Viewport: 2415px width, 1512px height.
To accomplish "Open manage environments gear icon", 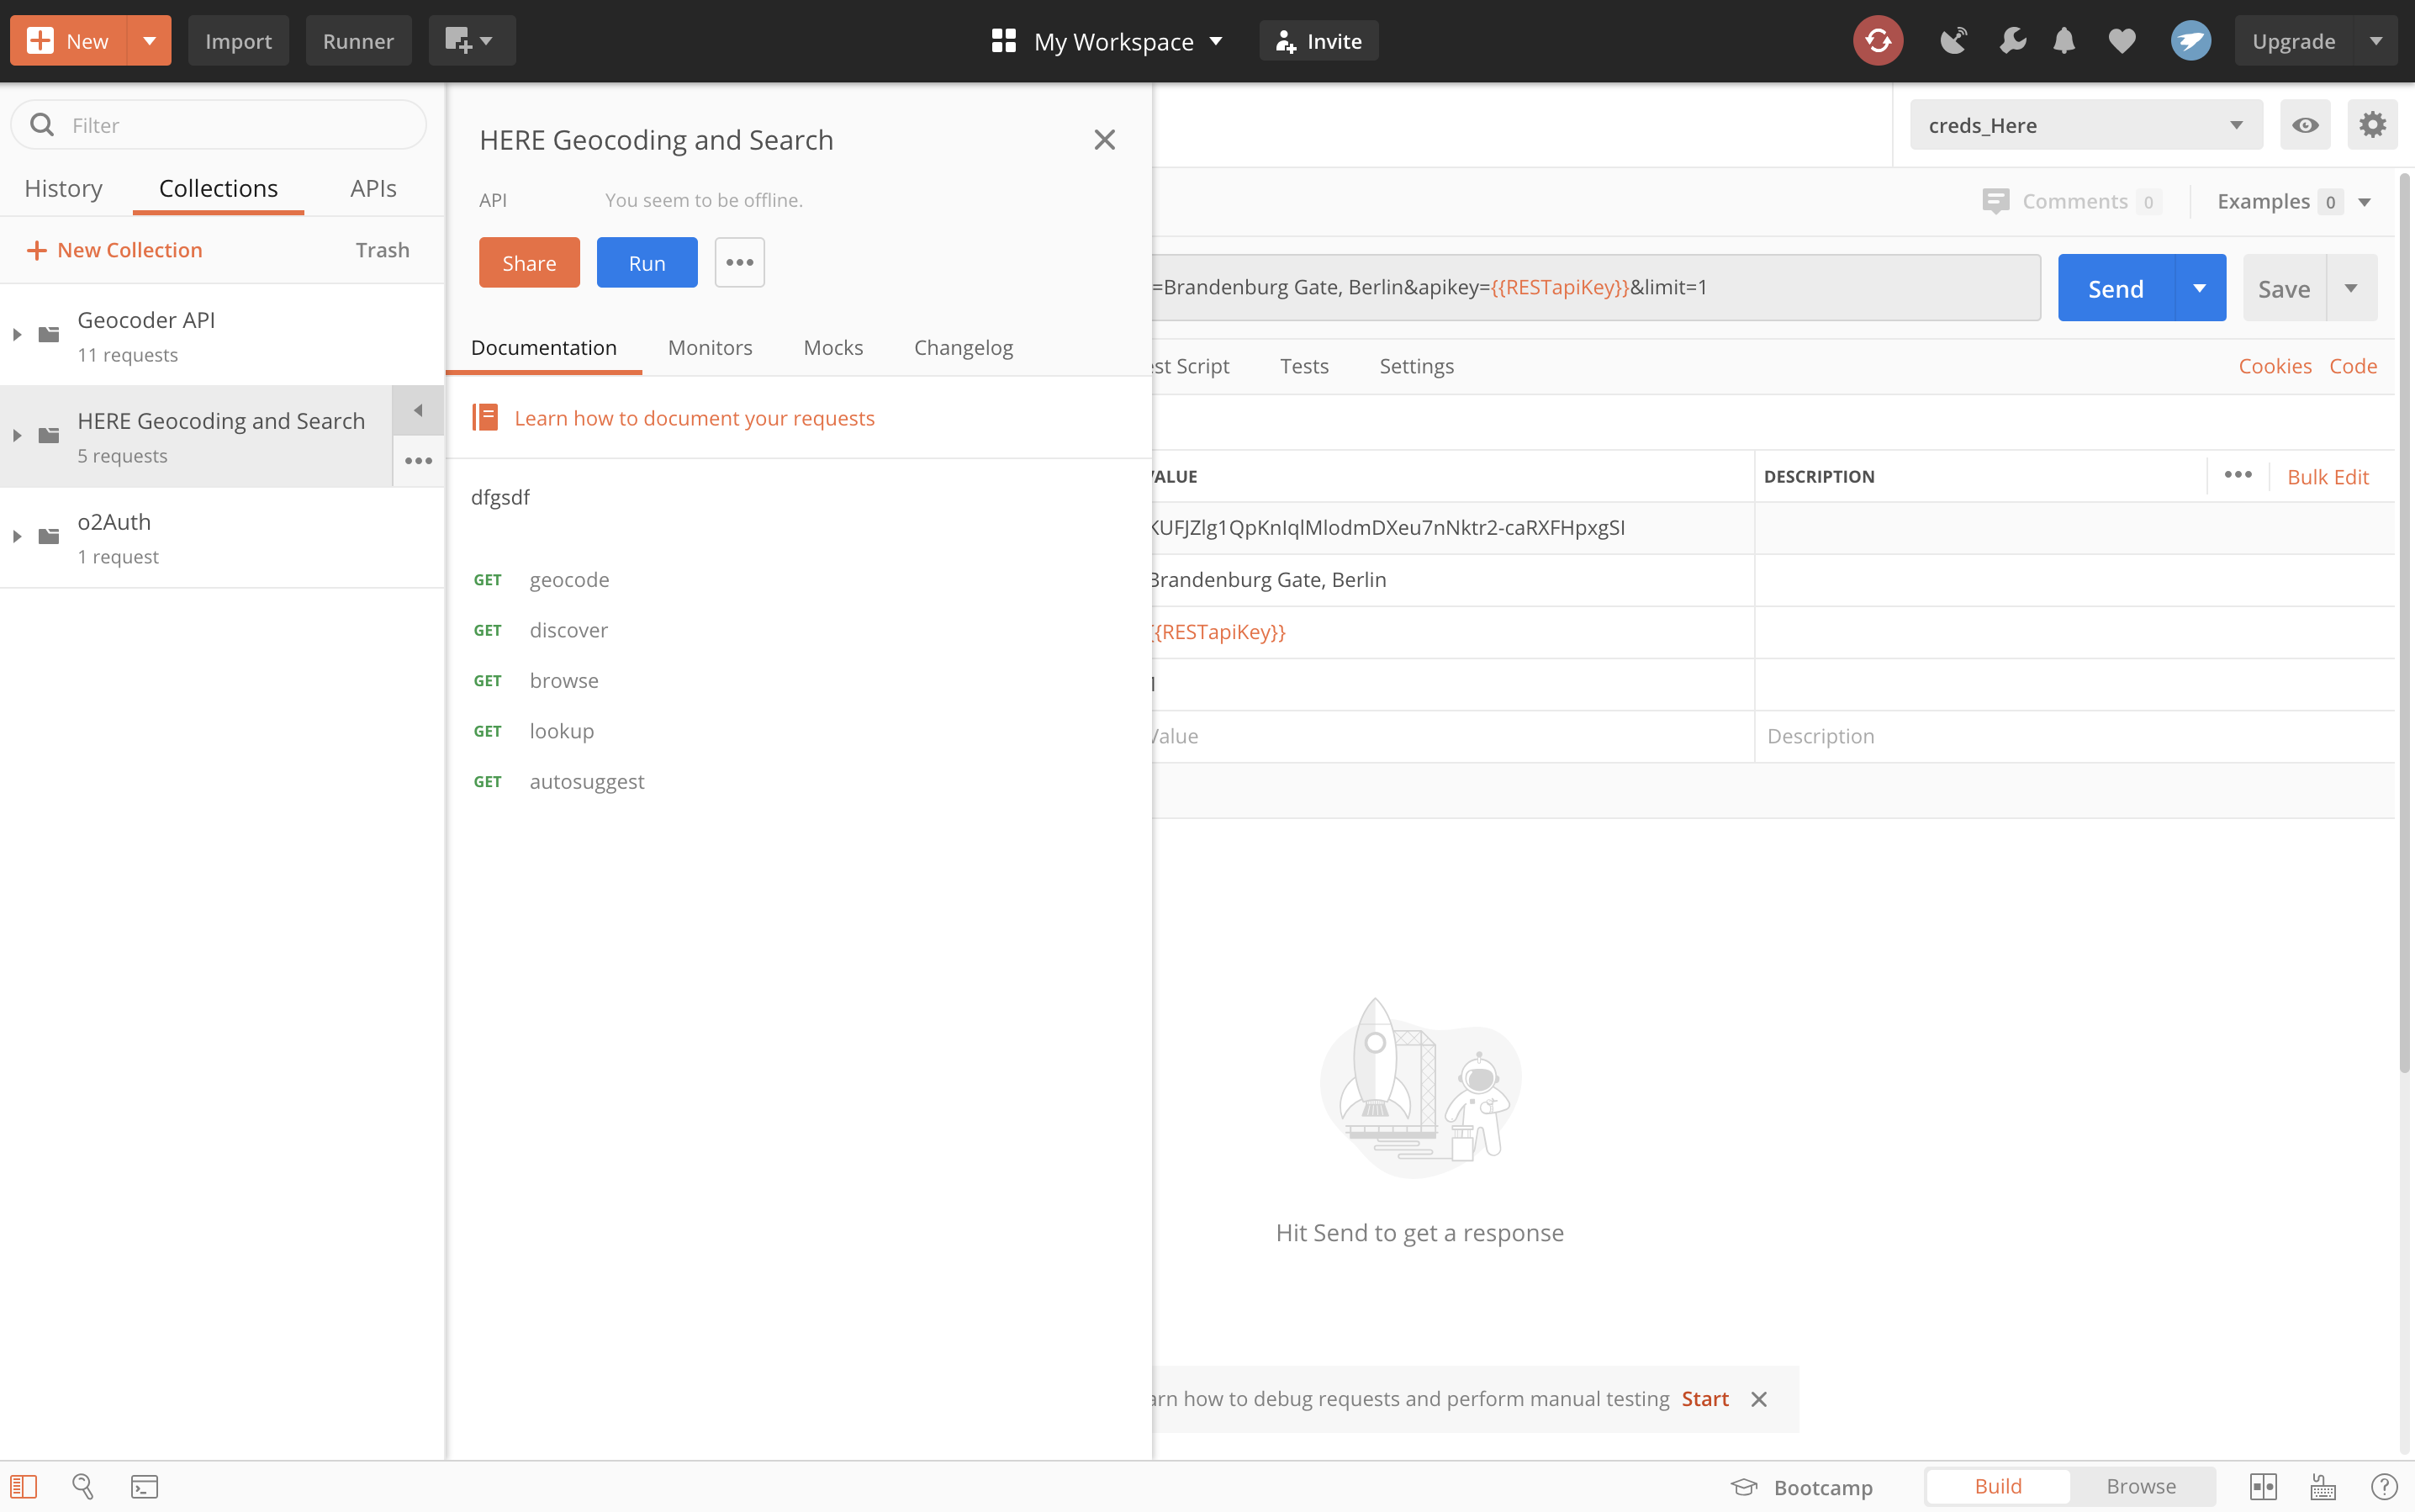I will [2372, 125].
